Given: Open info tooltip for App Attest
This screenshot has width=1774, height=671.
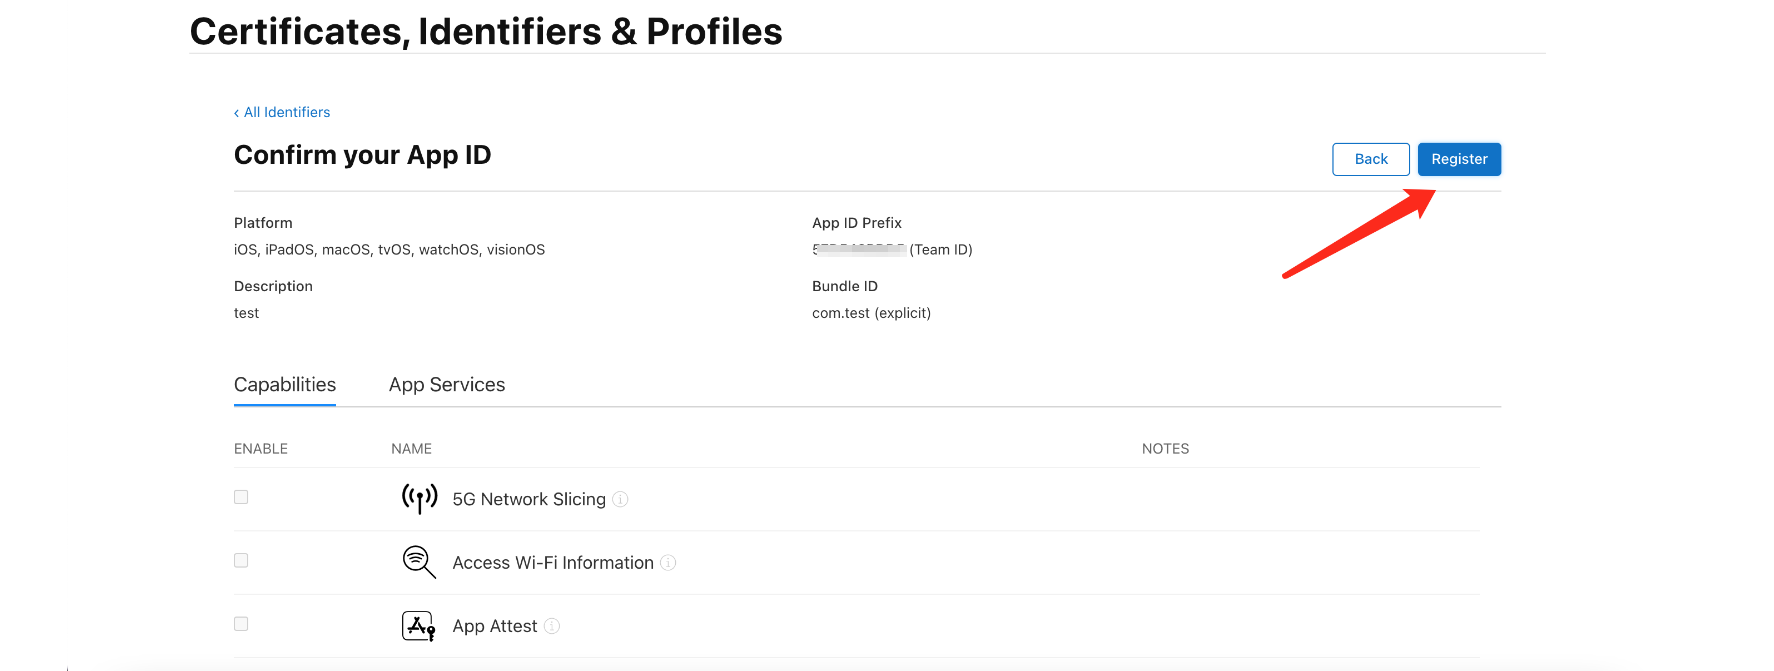Looking at the screenshot, I should pyautogui.click(x=552, y=626).
